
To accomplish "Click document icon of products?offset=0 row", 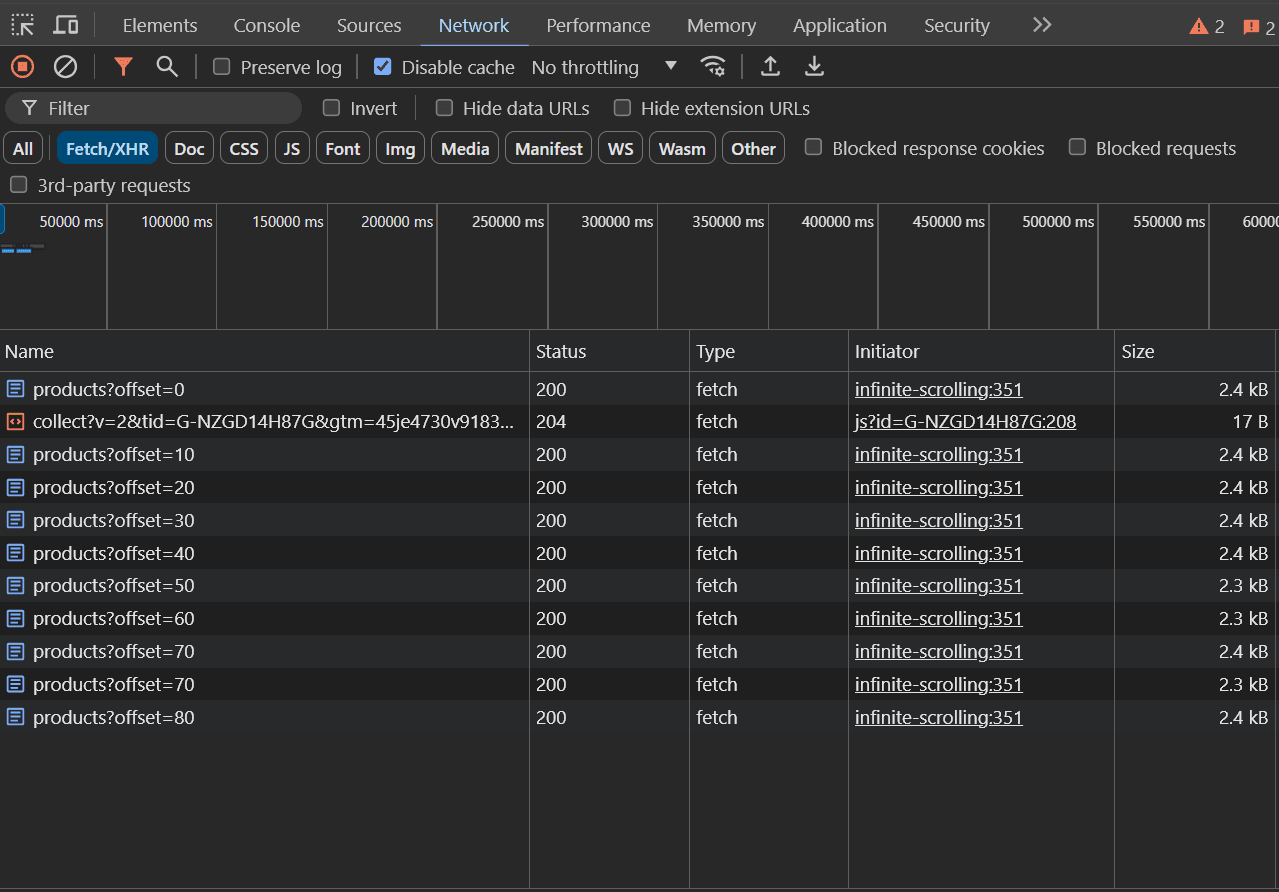I will click(15, 389).
